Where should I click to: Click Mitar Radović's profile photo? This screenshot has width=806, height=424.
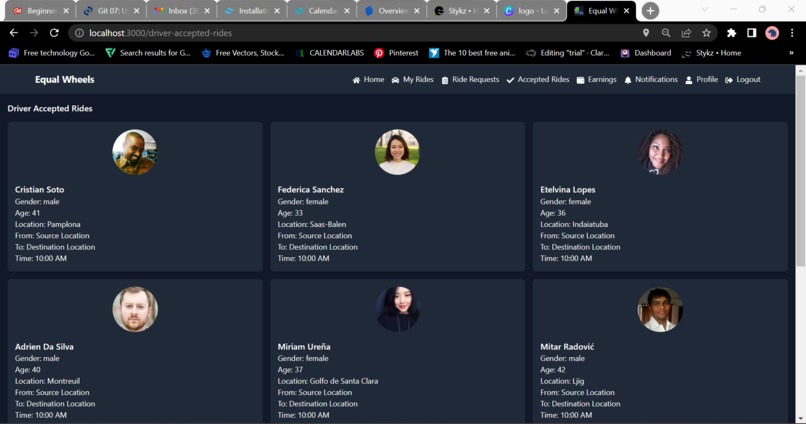pyautogui.click(x=660, y=309)
